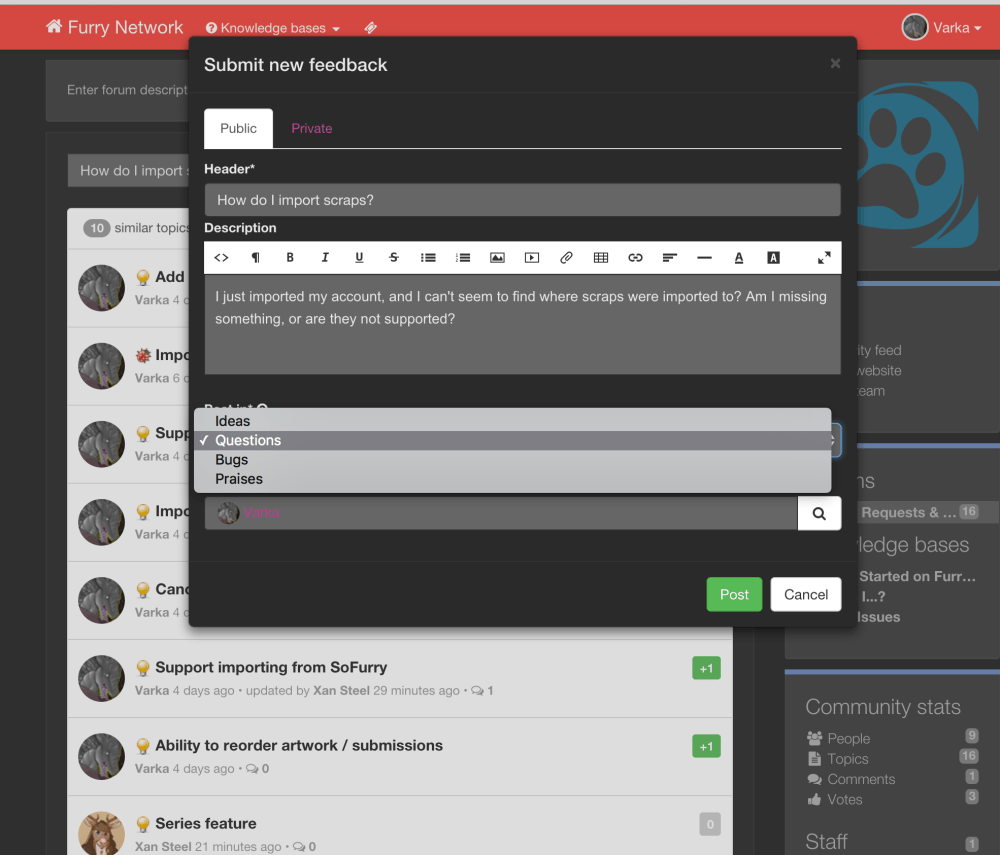Insert a horizontal line in the description
Screen dimensions: 1000x855
pos(704,257)
